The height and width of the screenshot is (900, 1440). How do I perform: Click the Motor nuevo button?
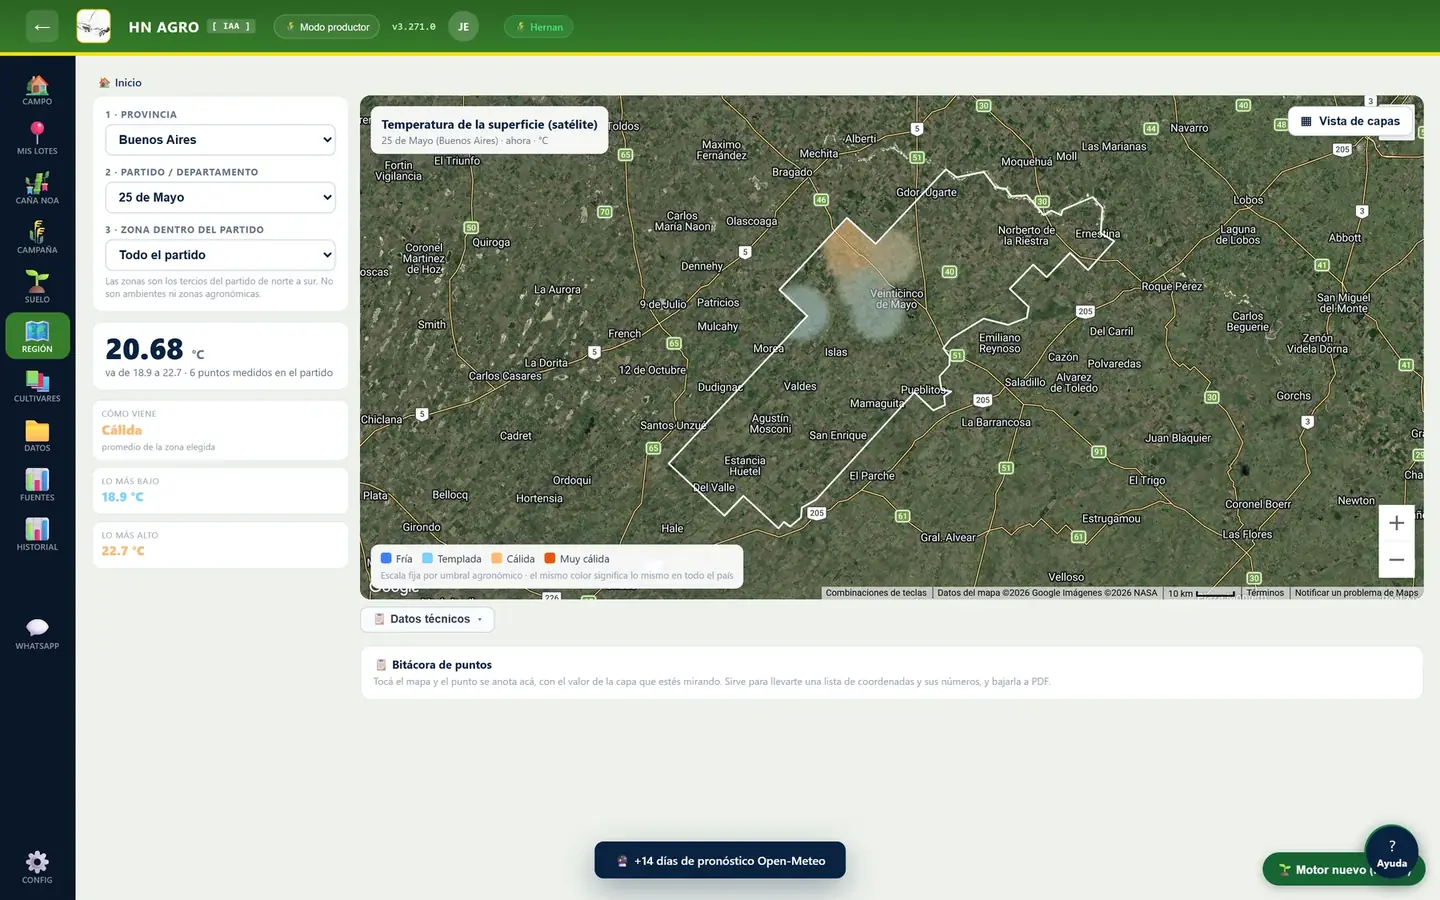click(x=1320, y=870)
